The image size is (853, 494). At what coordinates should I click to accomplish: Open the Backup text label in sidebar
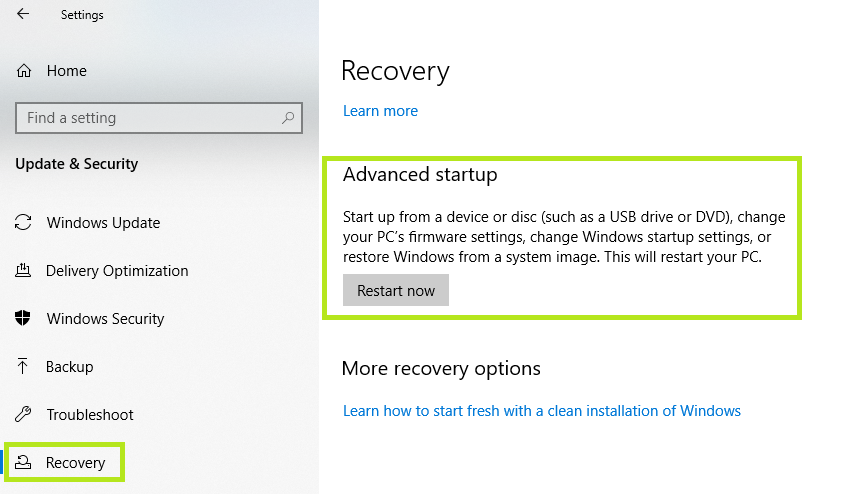pos(69,367)
